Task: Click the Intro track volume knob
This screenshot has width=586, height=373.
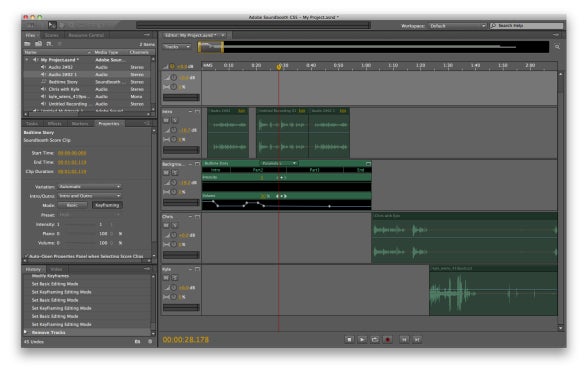Action: pos(174,130)
